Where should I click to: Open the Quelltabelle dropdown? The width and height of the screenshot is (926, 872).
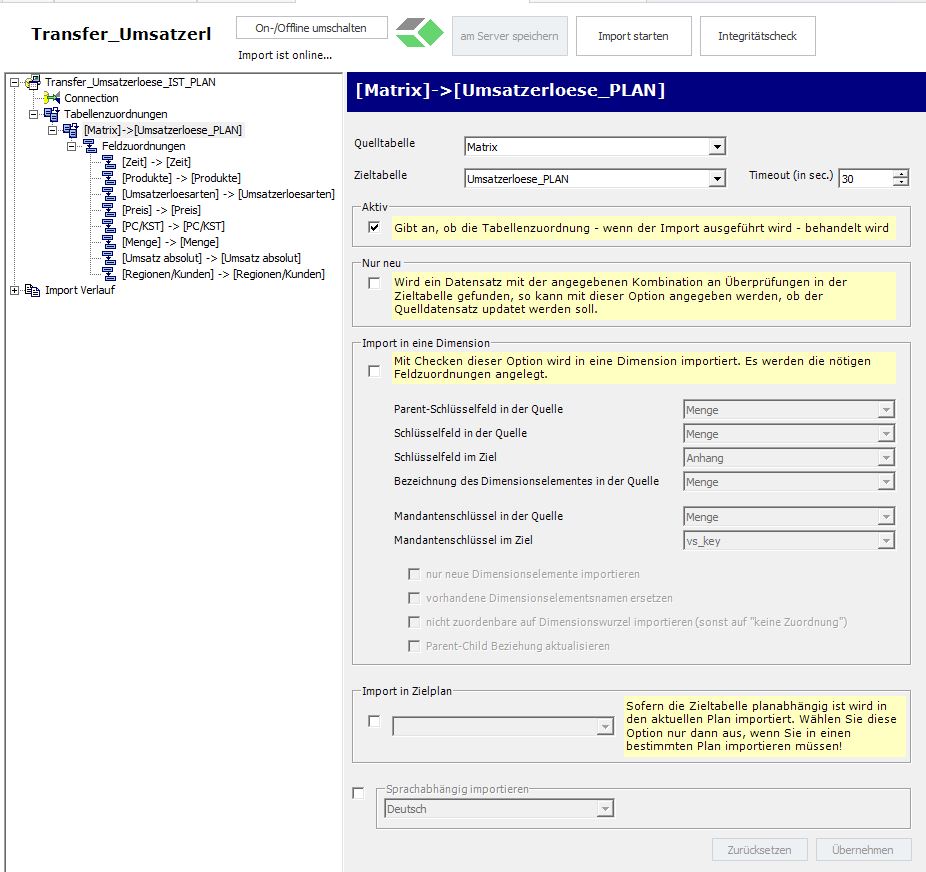717,146
